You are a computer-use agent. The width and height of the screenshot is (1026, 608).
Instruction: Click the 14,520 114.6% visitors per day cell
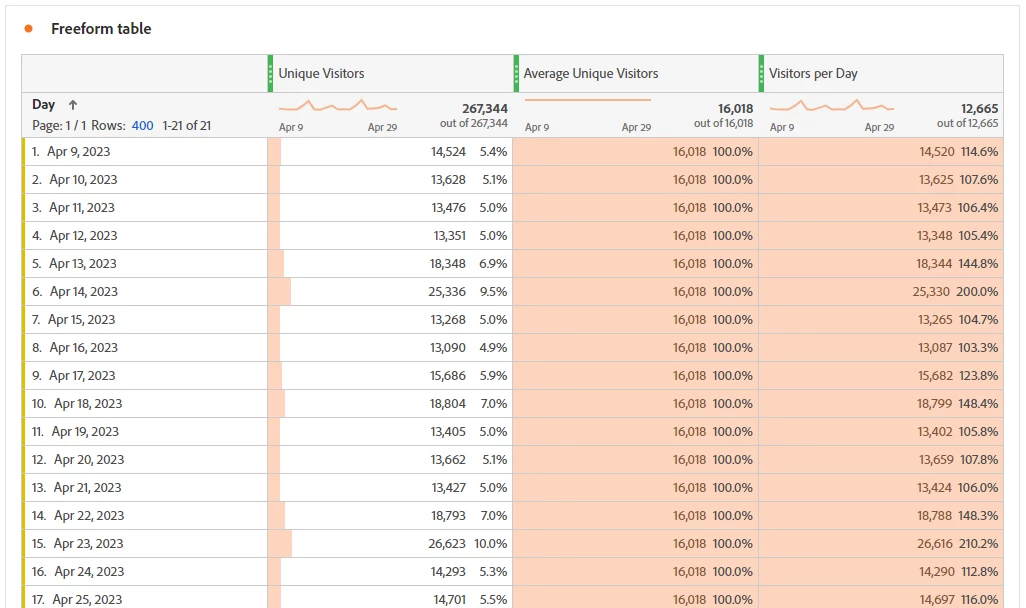point(881,152)
